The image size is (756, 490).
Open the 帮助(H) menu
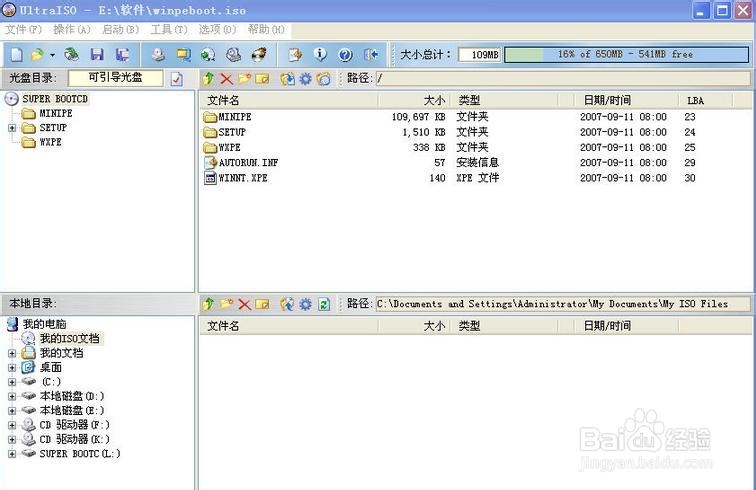point(266,29)
